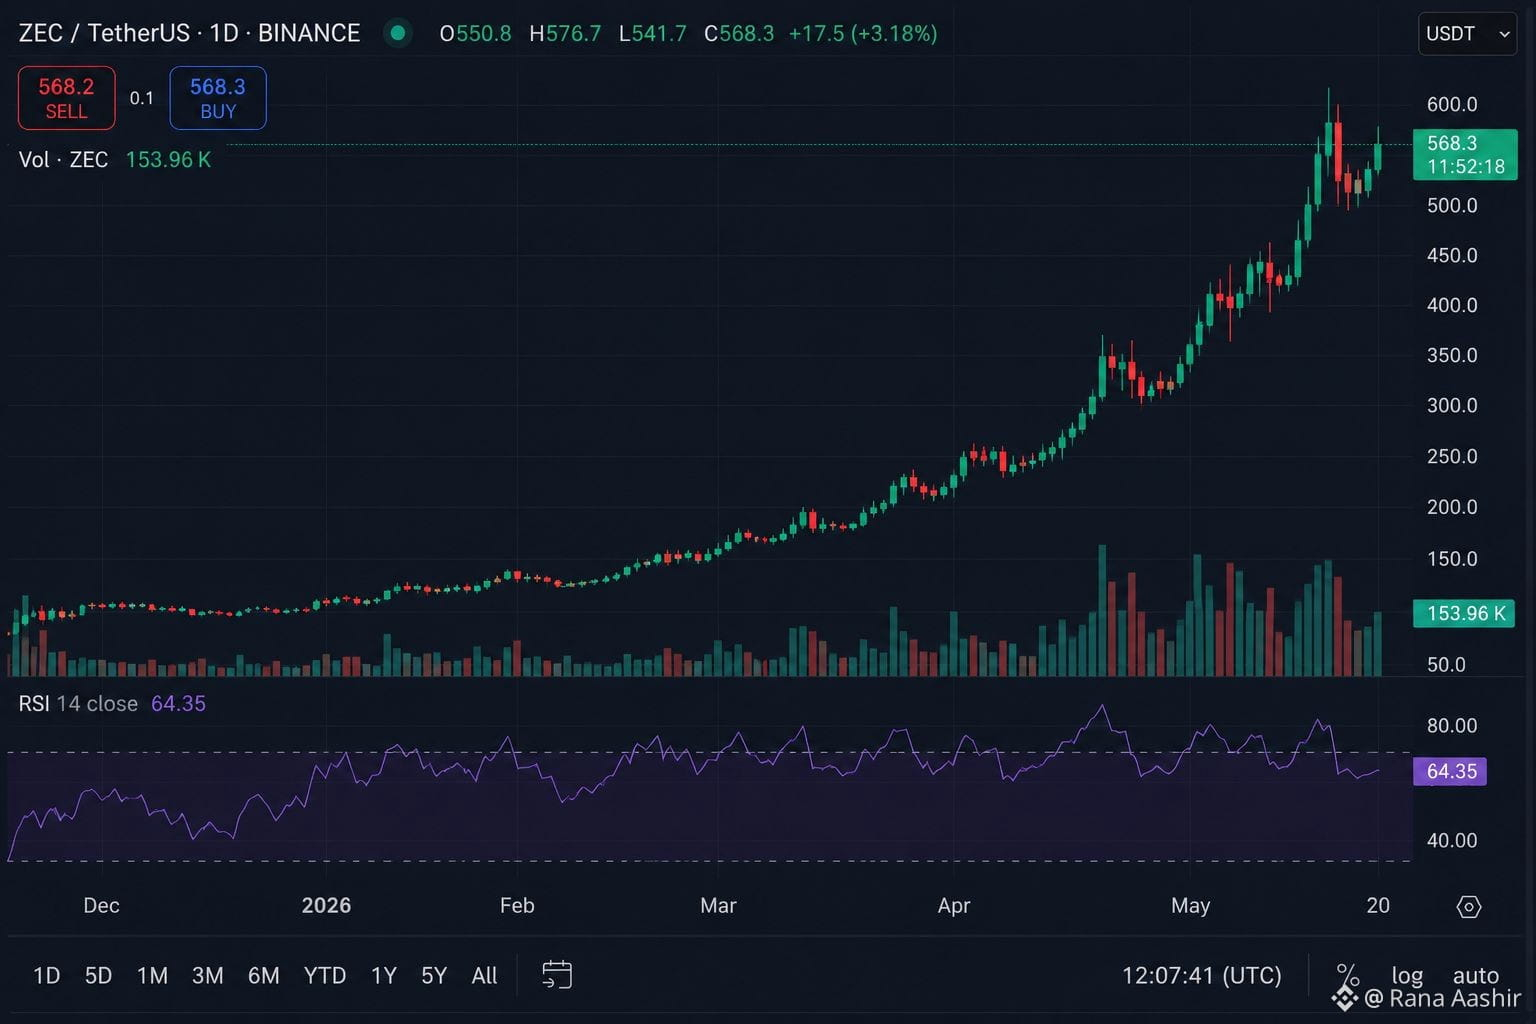Screen dimensions: 1536x1024
Task: Toggle auto scale
Action: [1475, 975]
